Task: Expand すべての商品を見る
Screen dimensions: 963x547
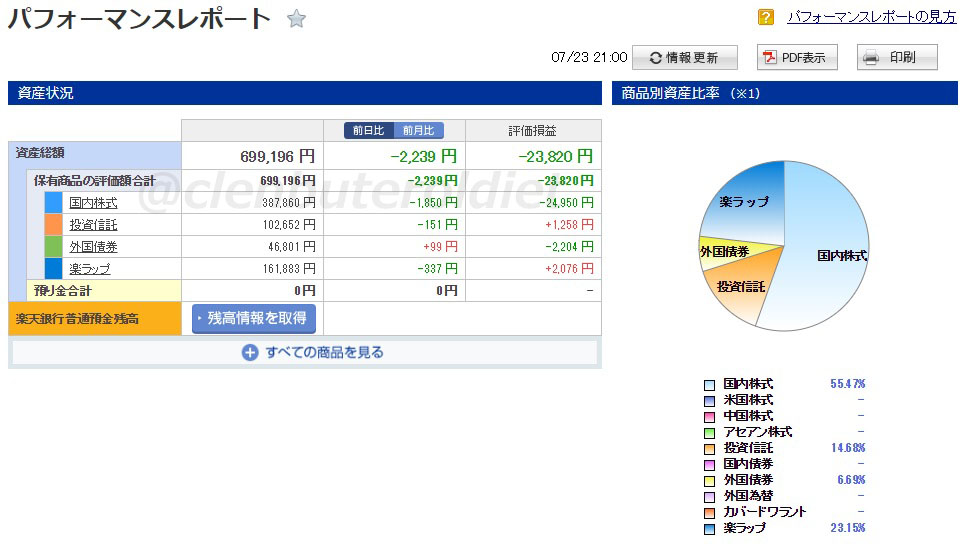Action: [313, 352]
